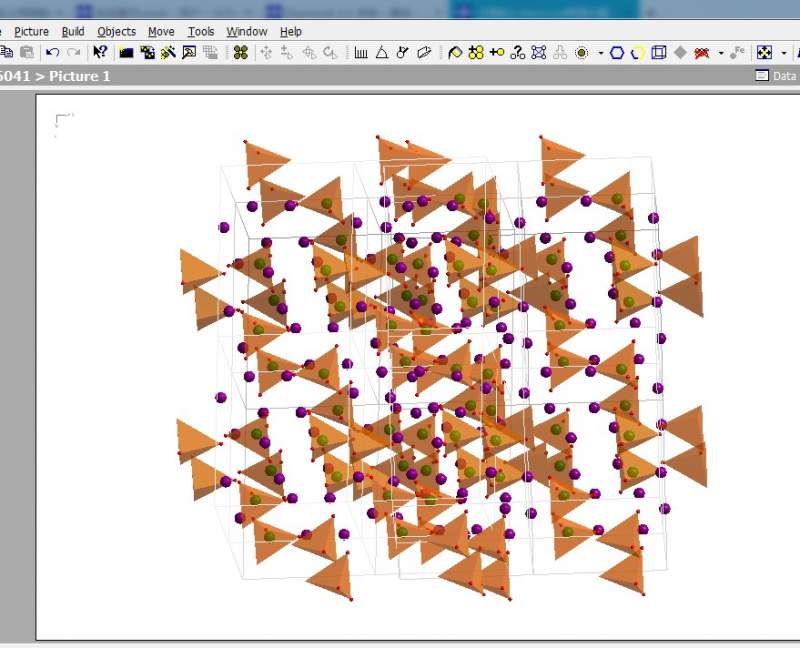Click the coordinate axes indicator in the picture
Image resolution: width=800 pixels, height=648 pixels.
point(64,124)
